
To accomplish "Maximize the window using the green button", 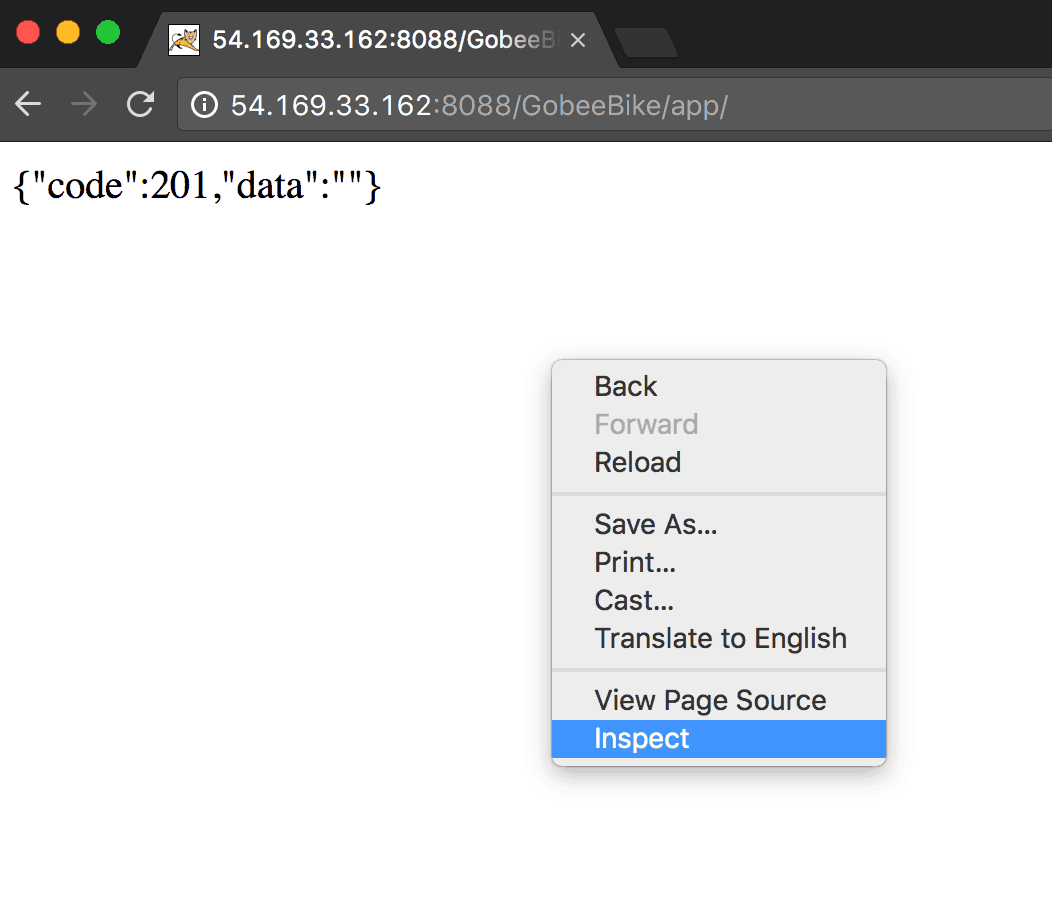I will [108, 32].
